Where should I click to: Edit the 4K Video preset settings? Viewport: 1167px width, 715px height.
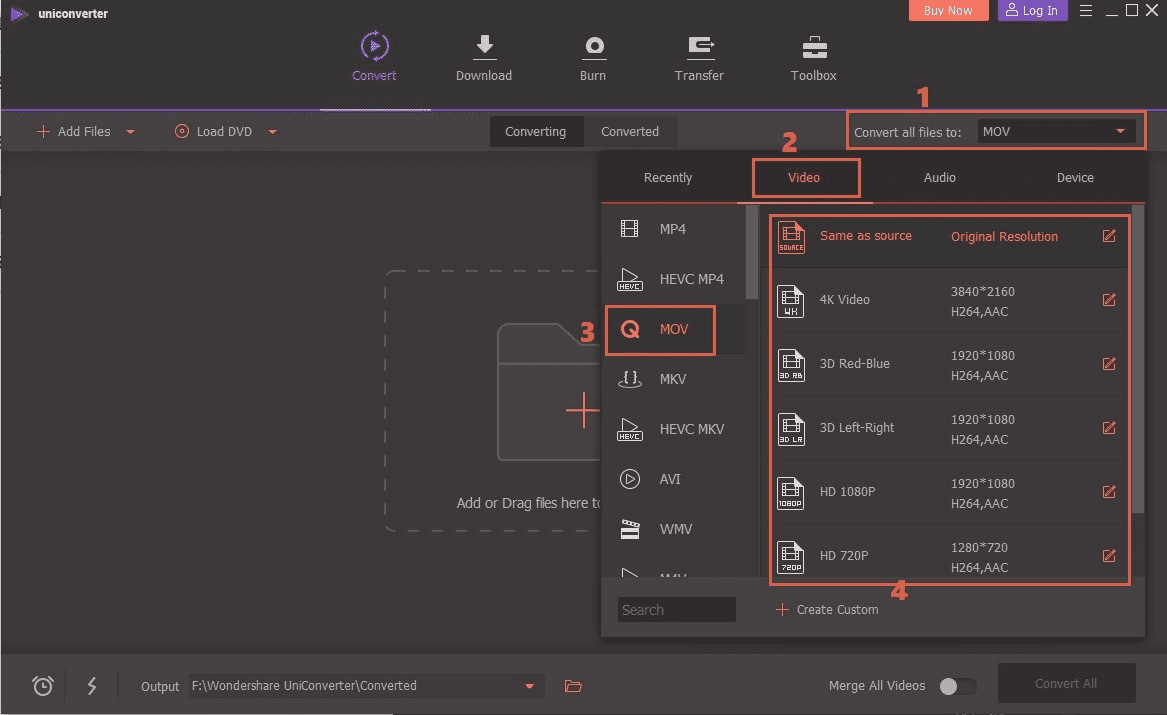point(1108,300)
